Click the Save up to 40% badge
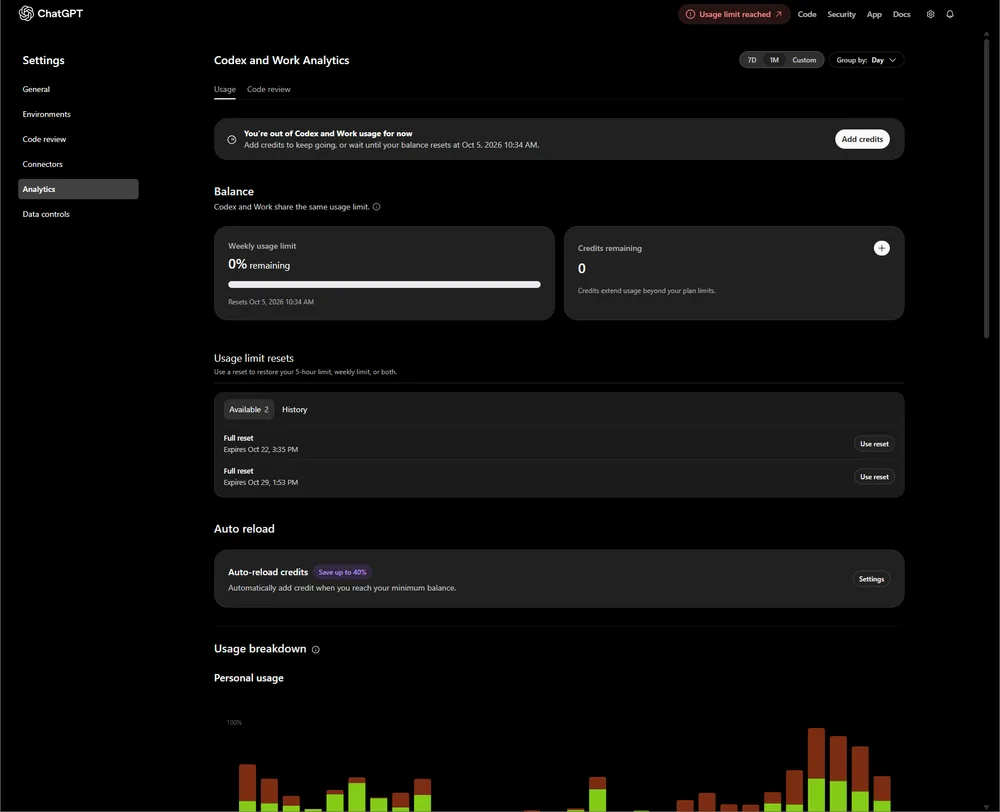 (342, 572)
